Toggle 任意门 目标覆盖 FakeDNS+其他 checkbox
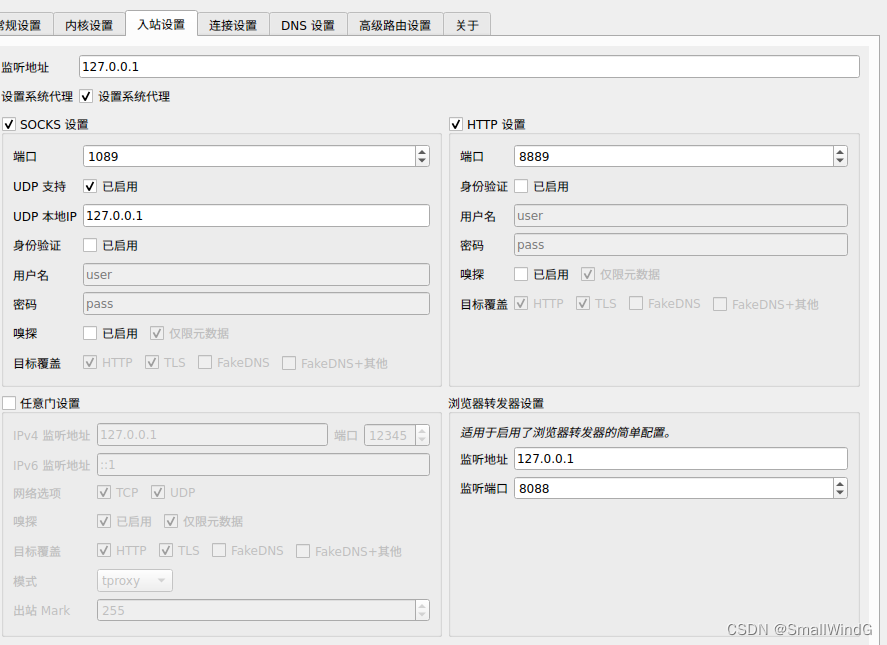 [x=303, y=551]
